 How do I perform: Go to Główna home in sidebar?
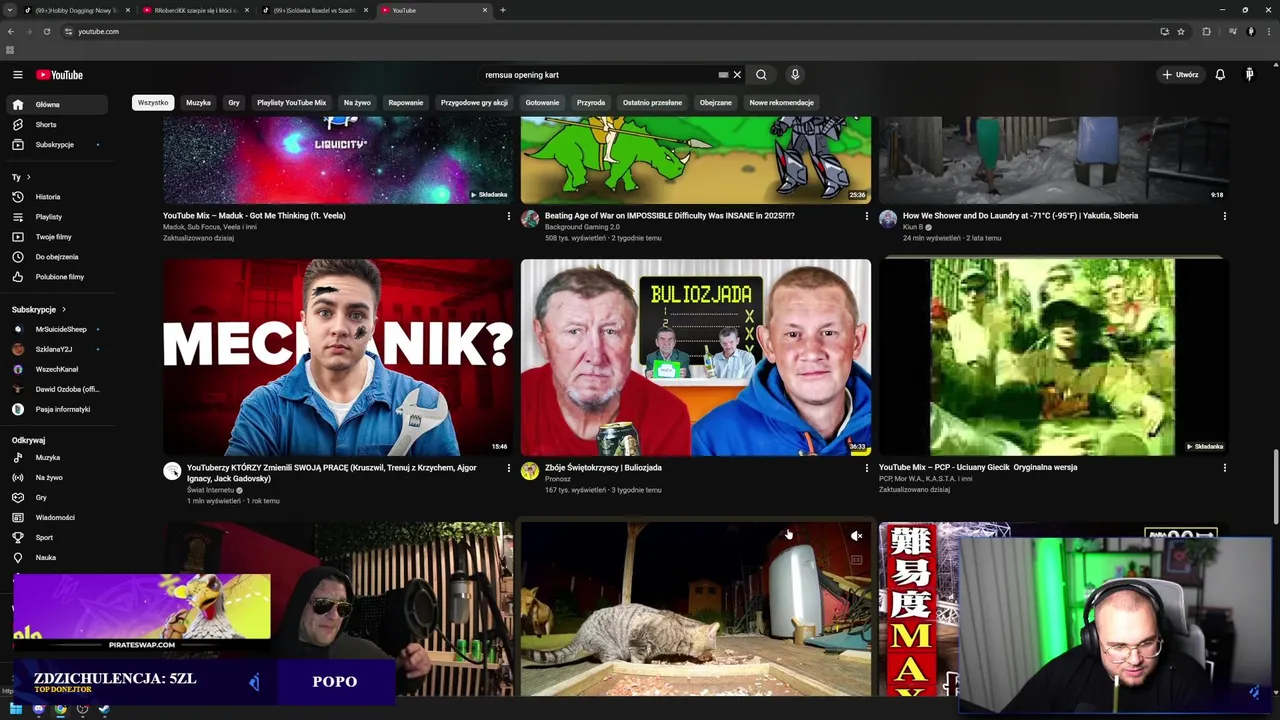58,105
